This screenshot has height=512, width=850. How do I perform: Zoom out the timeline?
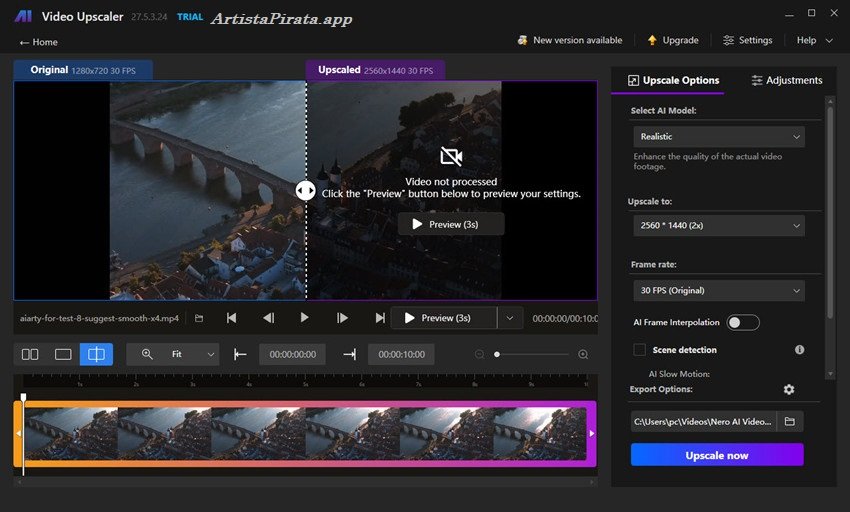coord(479,355)
